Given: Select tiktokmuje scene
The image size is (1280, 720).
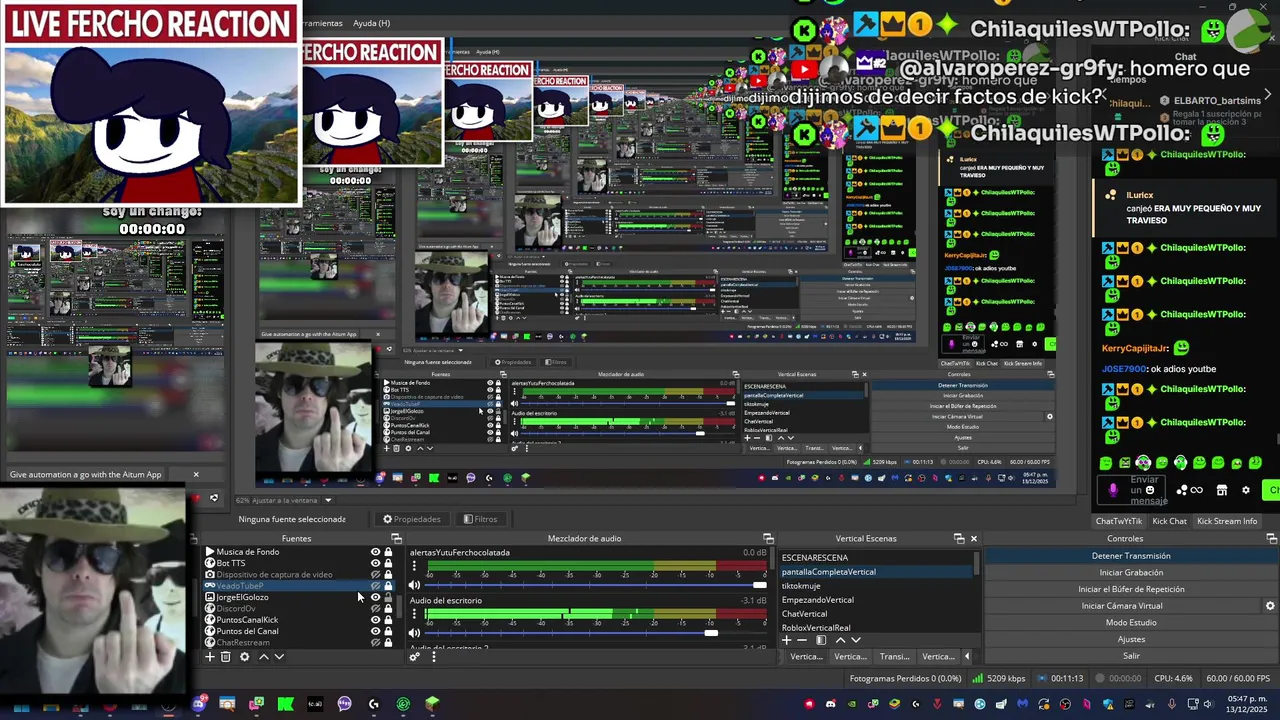Looking at the screenshot, I should pos(801,586).
